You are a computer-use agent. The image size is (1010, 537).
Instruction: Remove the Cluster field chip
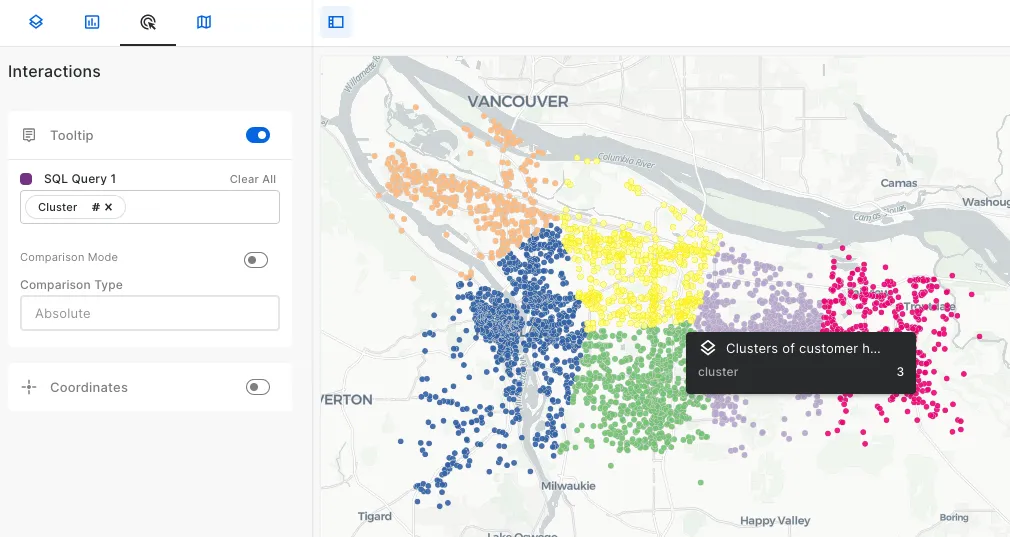coord(109,207)
